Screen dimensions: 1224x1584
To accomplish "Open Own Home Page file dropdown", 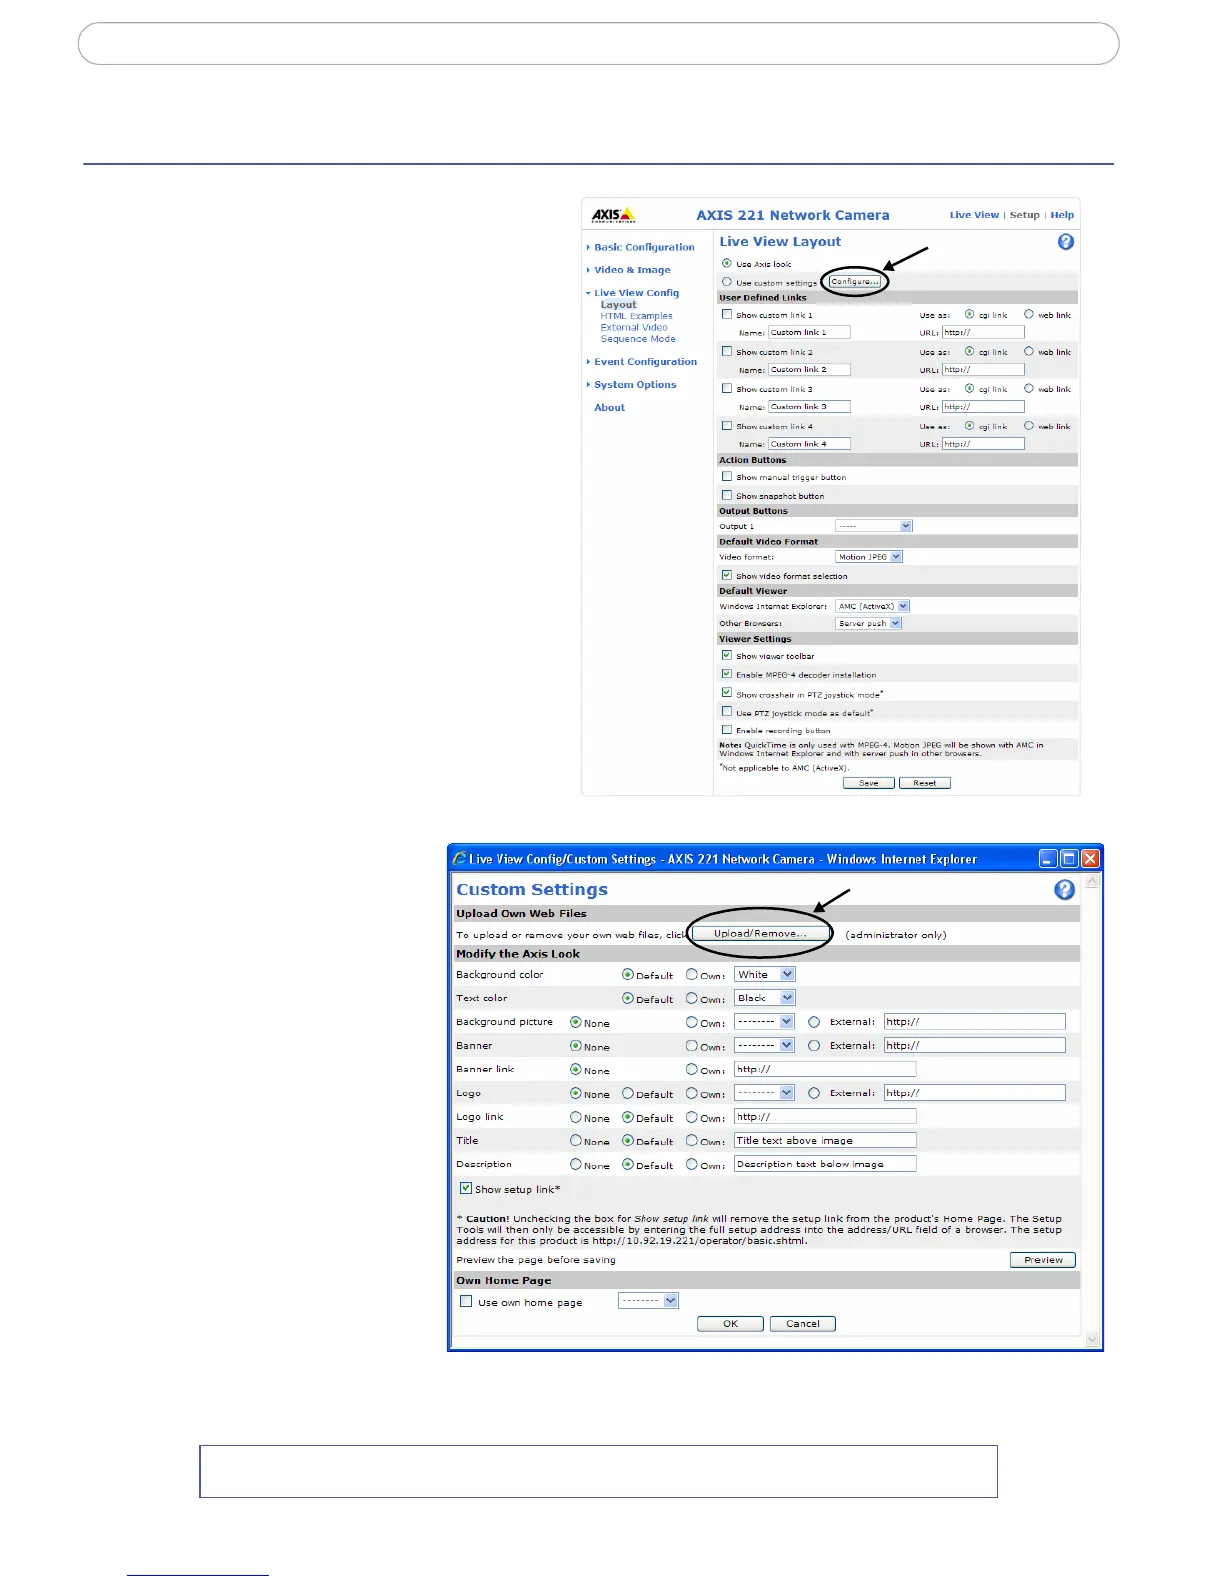I will 648,1301.
